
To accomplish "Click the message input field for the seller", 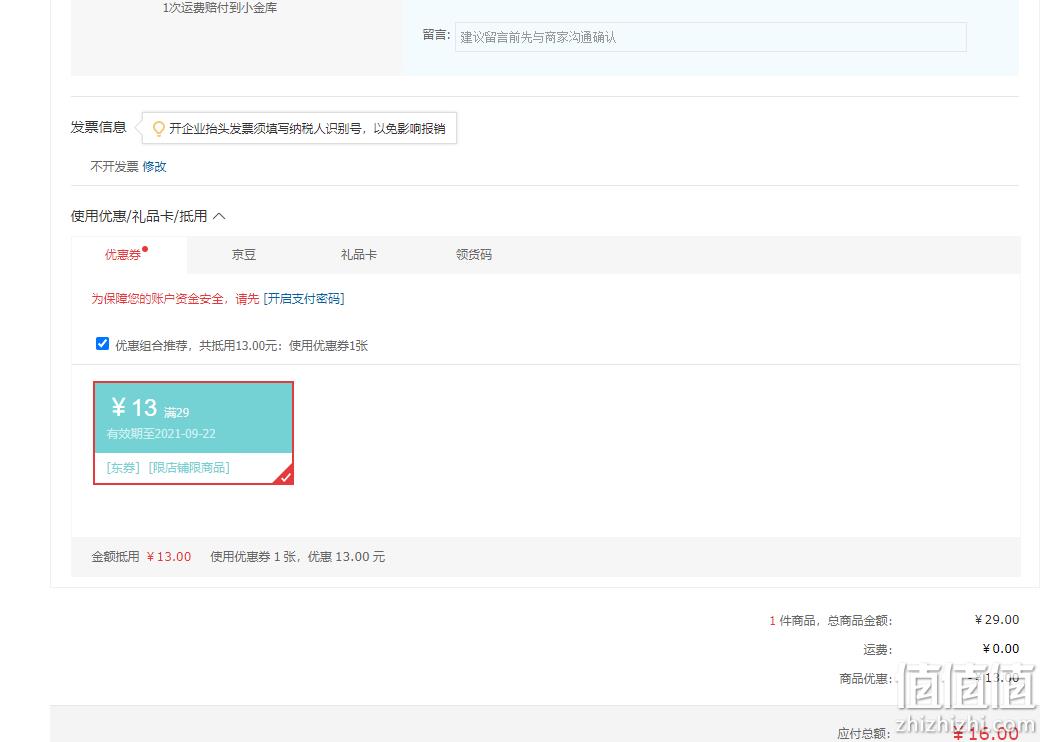I will tap(710, 37).
